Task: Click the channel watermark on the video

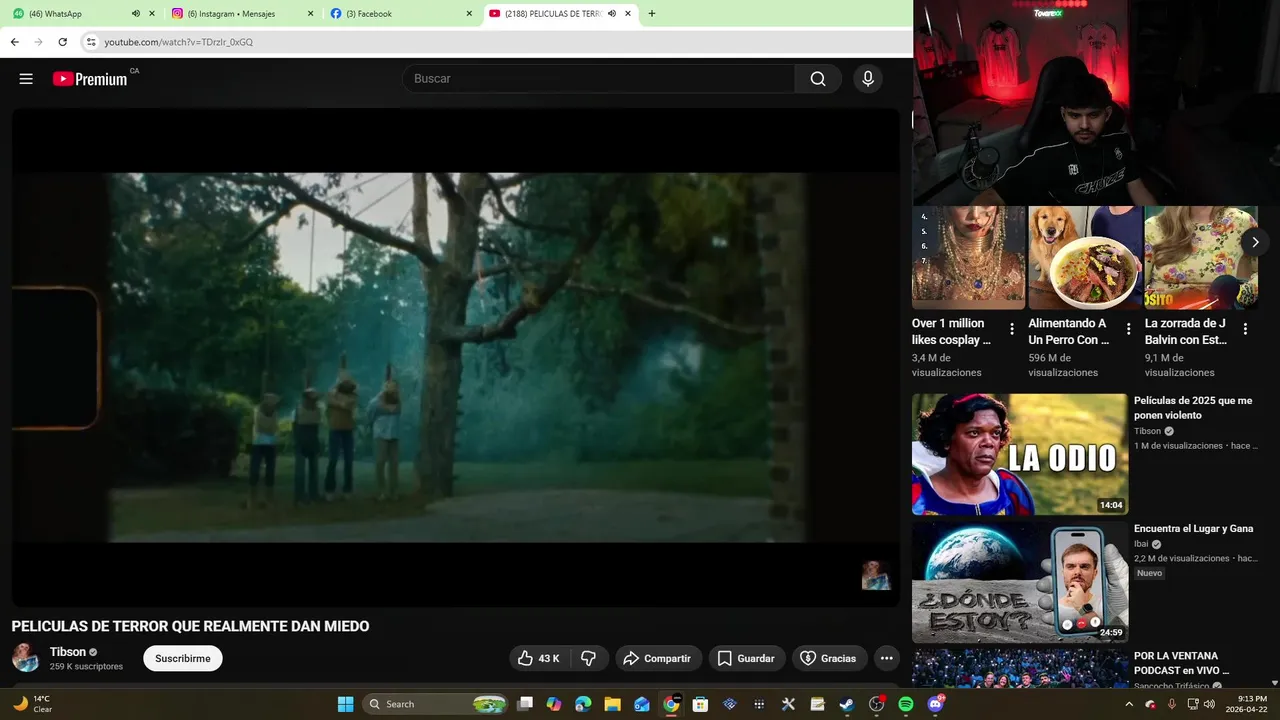Action: click(x=876, y=575)
